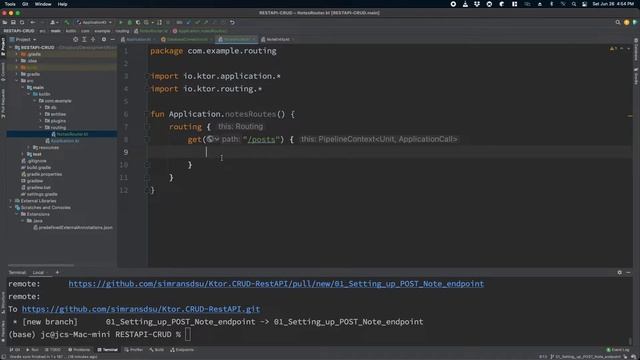The width and height of the screenshot is (640, 360).
Task: Click the Stop icon in run toolbar
Action: click(168, 22)
